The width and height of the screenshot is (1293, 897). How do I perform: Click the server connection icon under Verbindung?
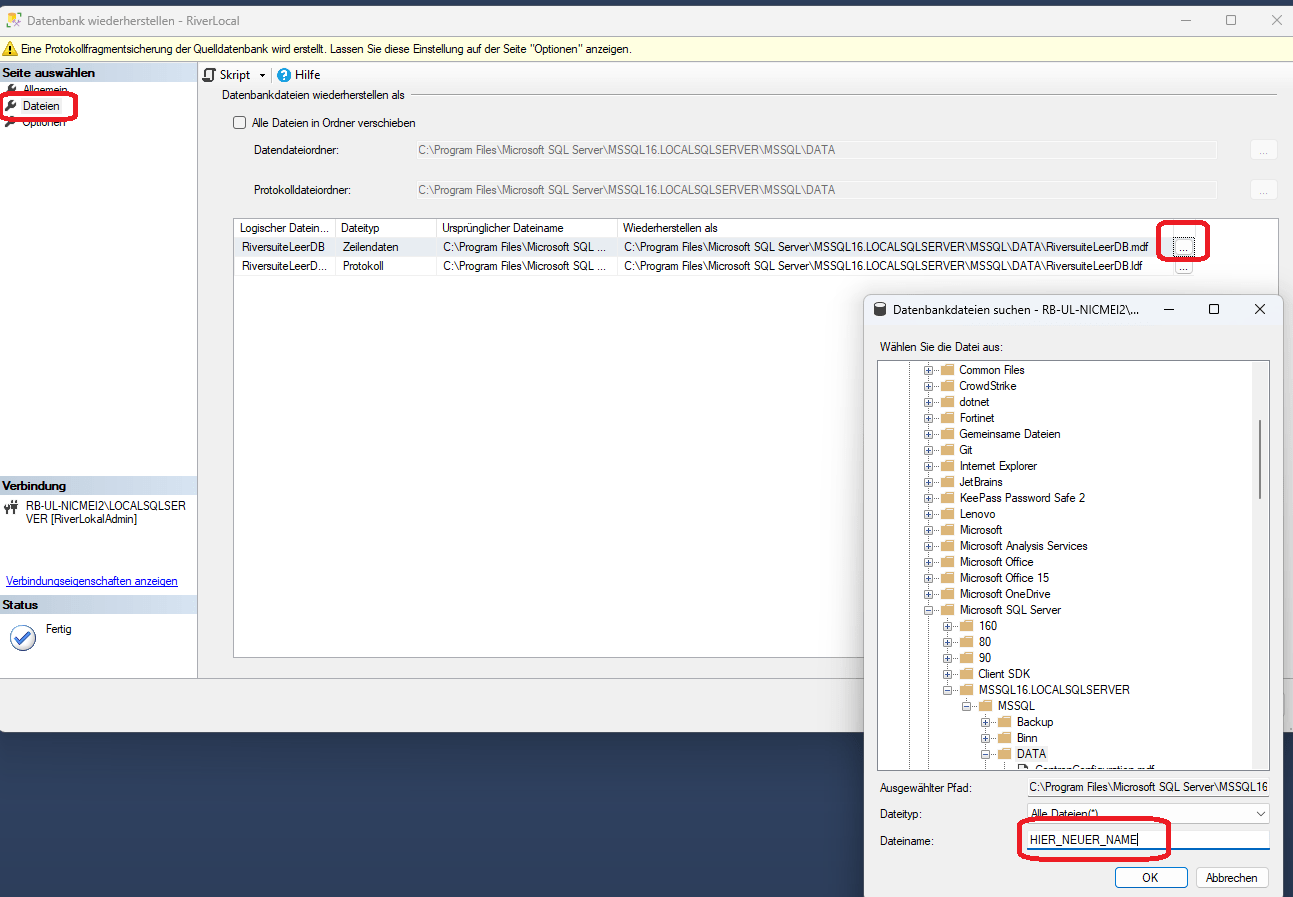coord(12,507)
